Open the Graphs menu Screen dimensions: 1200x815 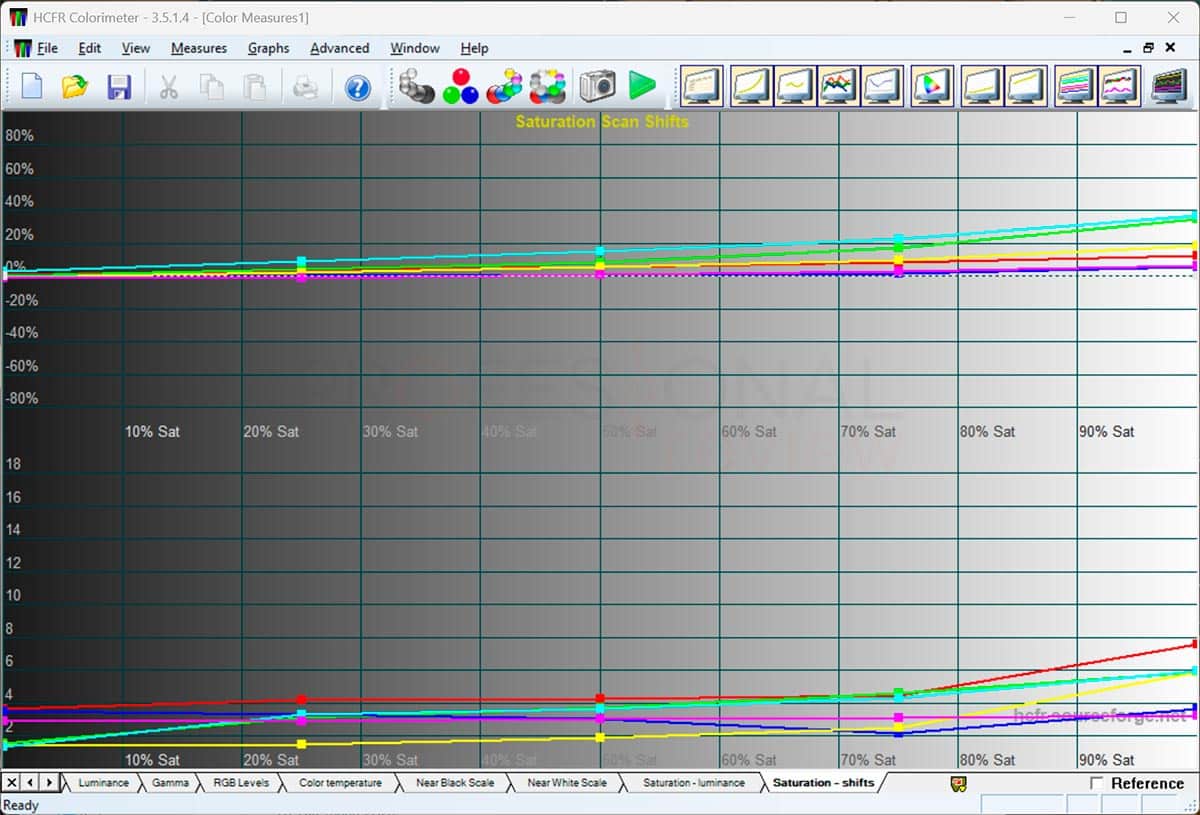[268, 48]
